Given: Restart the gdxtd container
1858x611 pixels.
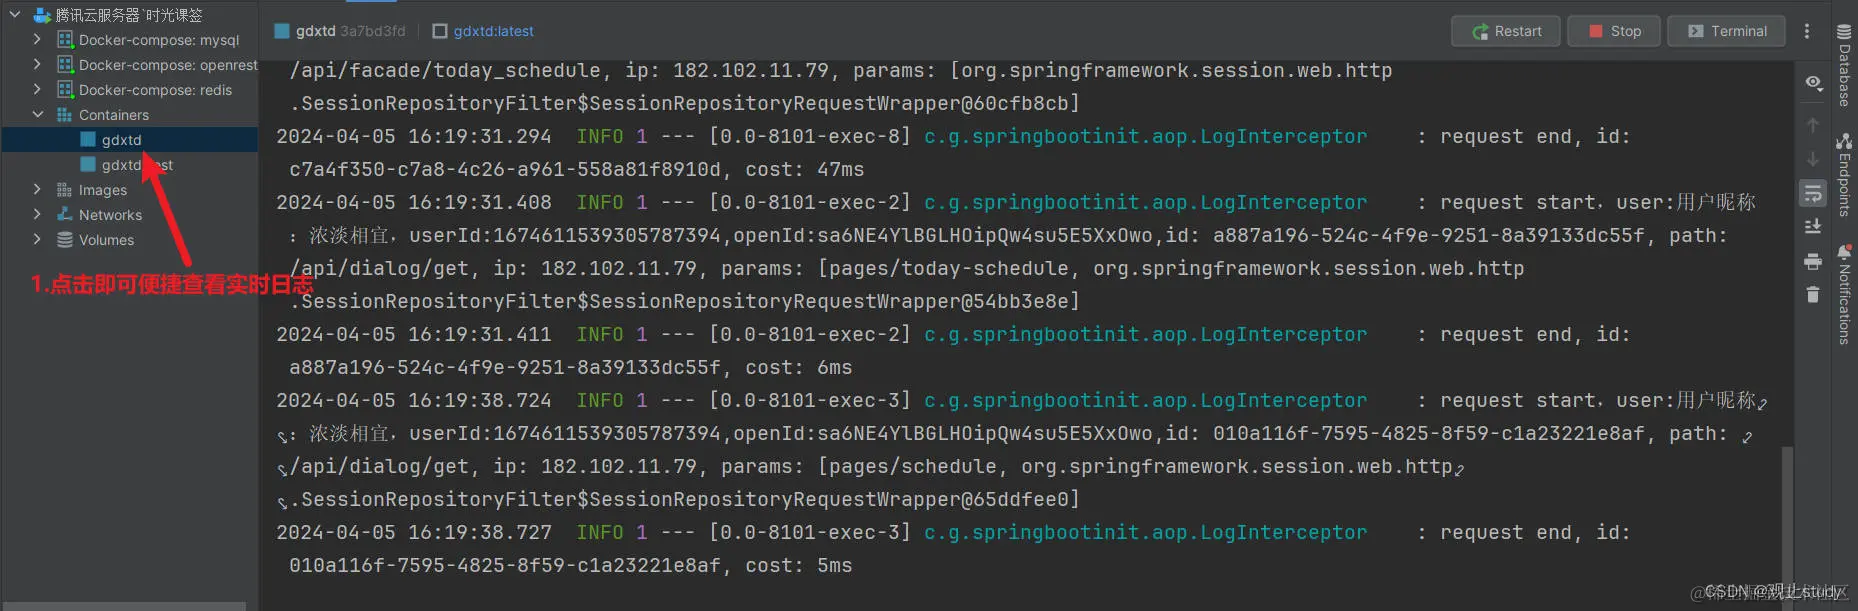Looking at the screenshot, I should coord(1506,31).
